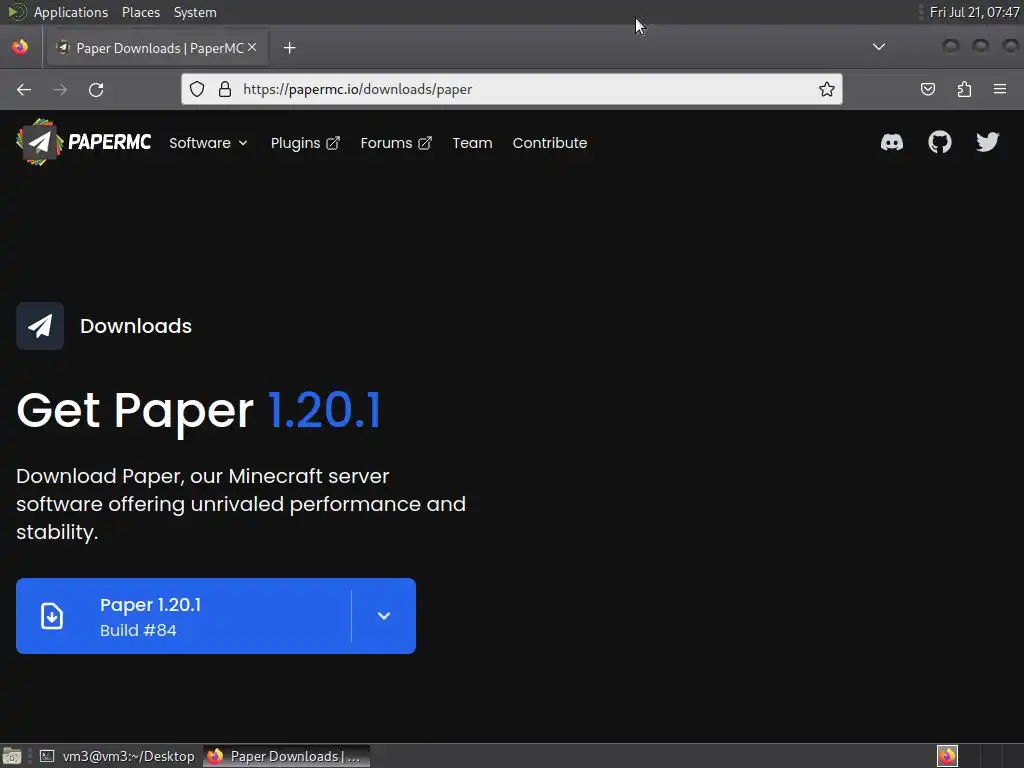The image size is (1024, 768).
Task: Click the browser forward arrow
Action: 60,89
